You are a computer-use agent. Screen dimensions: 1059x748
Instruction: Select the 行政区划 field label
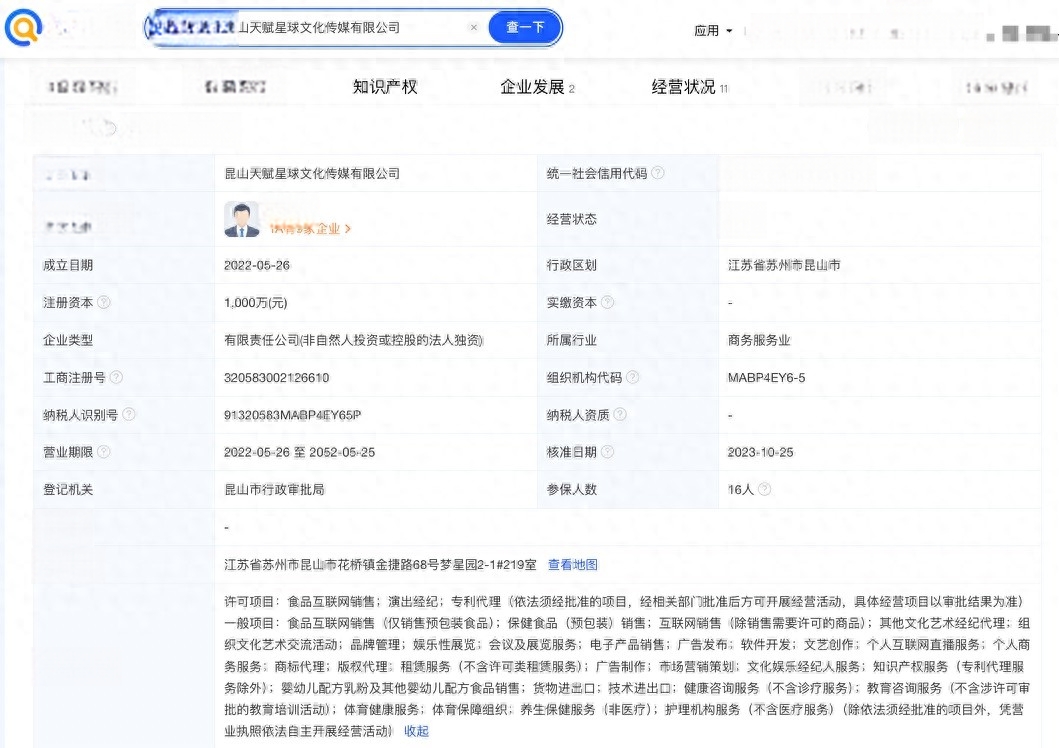(x=572, y=265)
